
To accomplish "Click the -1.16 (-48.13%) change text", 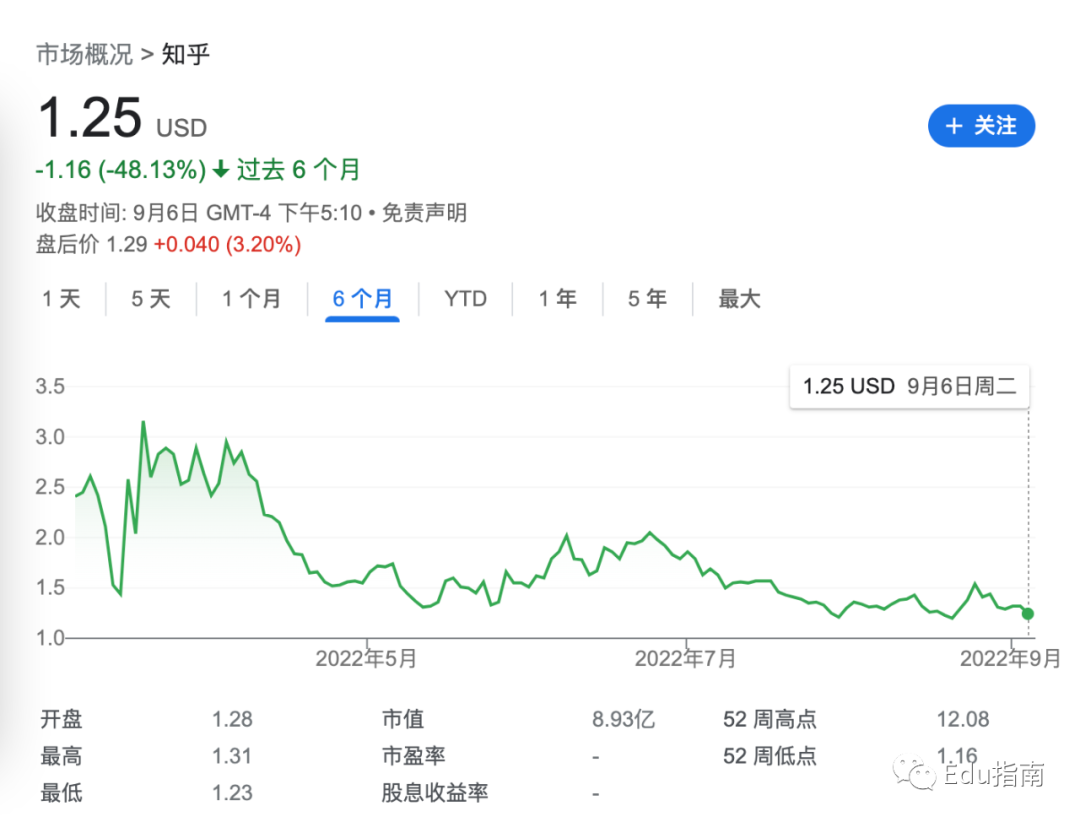I will (121, 169).
